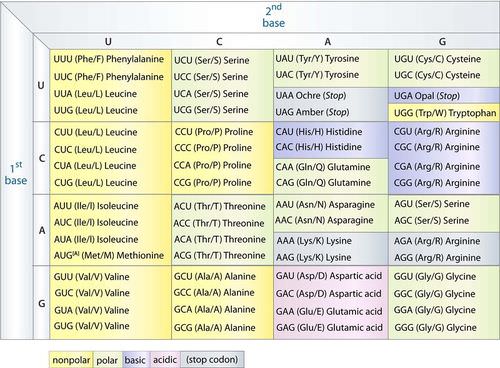Select UGC (Cys/C) Cysteine

(437, 75)
